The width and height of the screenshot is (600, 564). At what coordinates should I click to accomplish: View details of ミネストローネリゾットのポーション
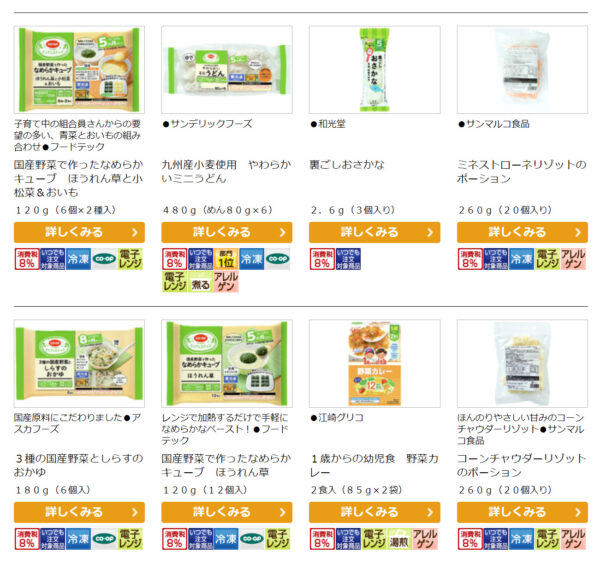522,232
